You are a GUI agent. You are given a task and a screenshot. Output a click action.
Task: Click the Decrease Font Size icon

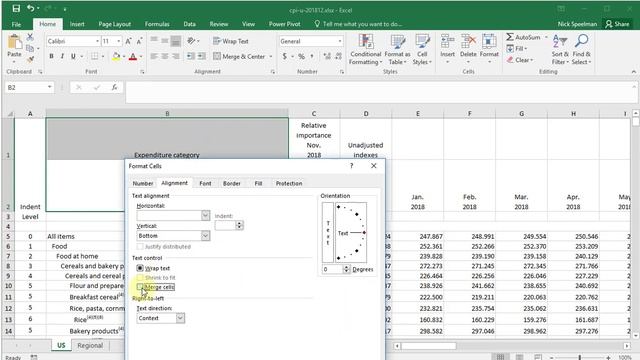(x=139, y=41)
